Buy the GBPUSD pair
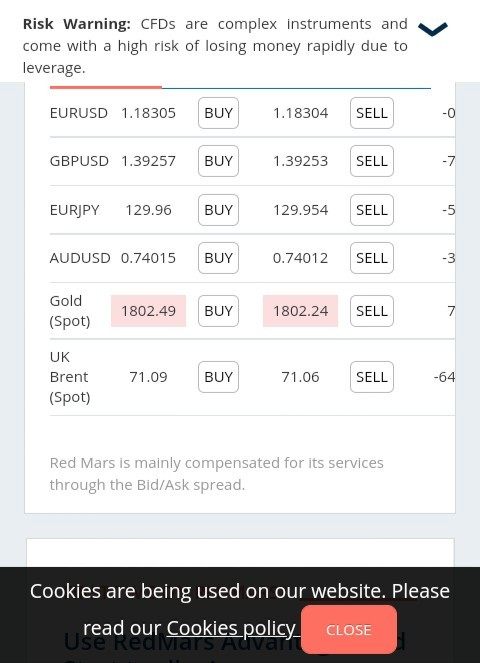The image size is (480, 663). pos(218,161)
